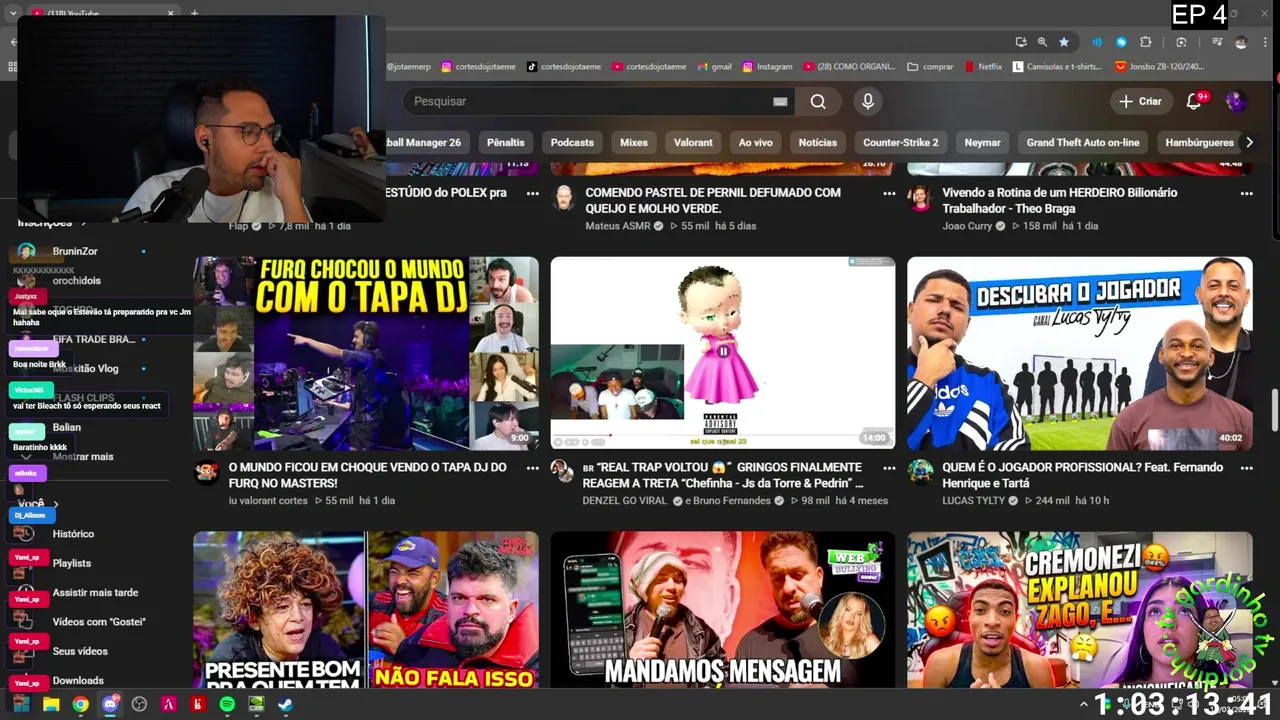This screenshot has height=720, width=1280.
Task: Click the bookmark star in Chrome address bar
Action: [1064, 42]
